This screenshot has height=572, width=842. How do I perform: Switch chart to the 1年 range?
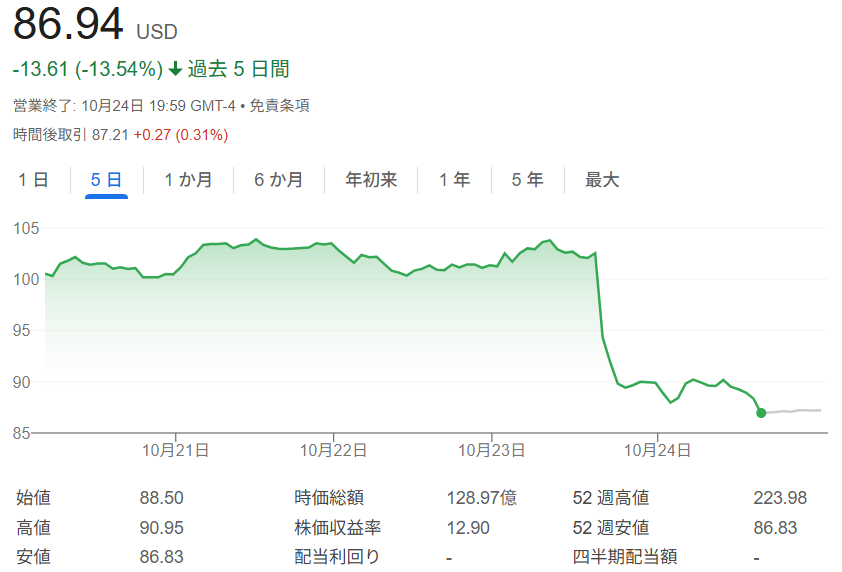pos(454,180)
